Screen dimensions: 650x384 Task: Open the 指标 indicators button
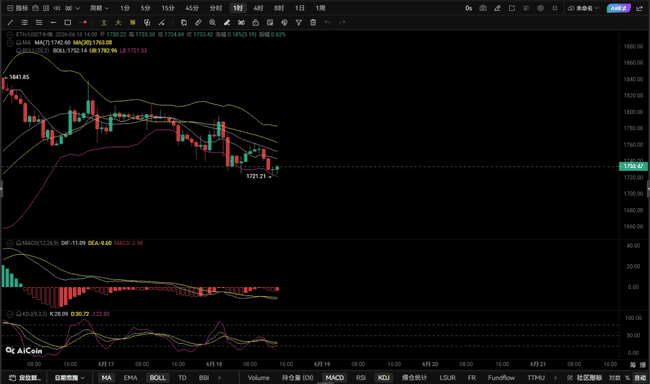coord(18,8)
